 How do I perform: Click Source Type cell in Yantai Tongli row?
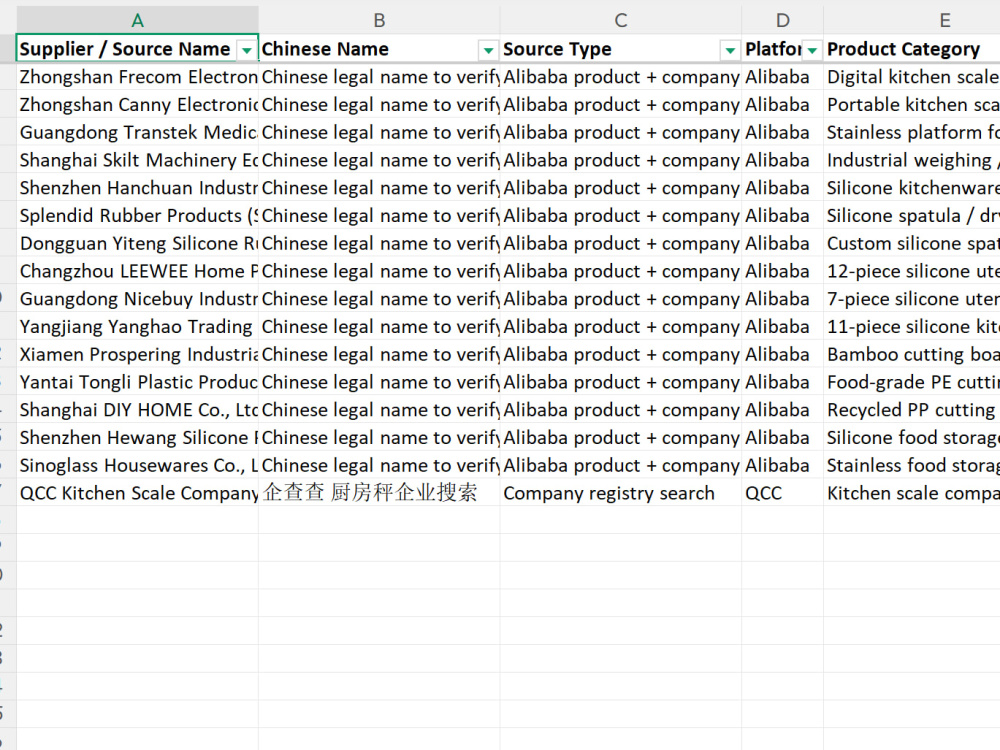(621, 382)
